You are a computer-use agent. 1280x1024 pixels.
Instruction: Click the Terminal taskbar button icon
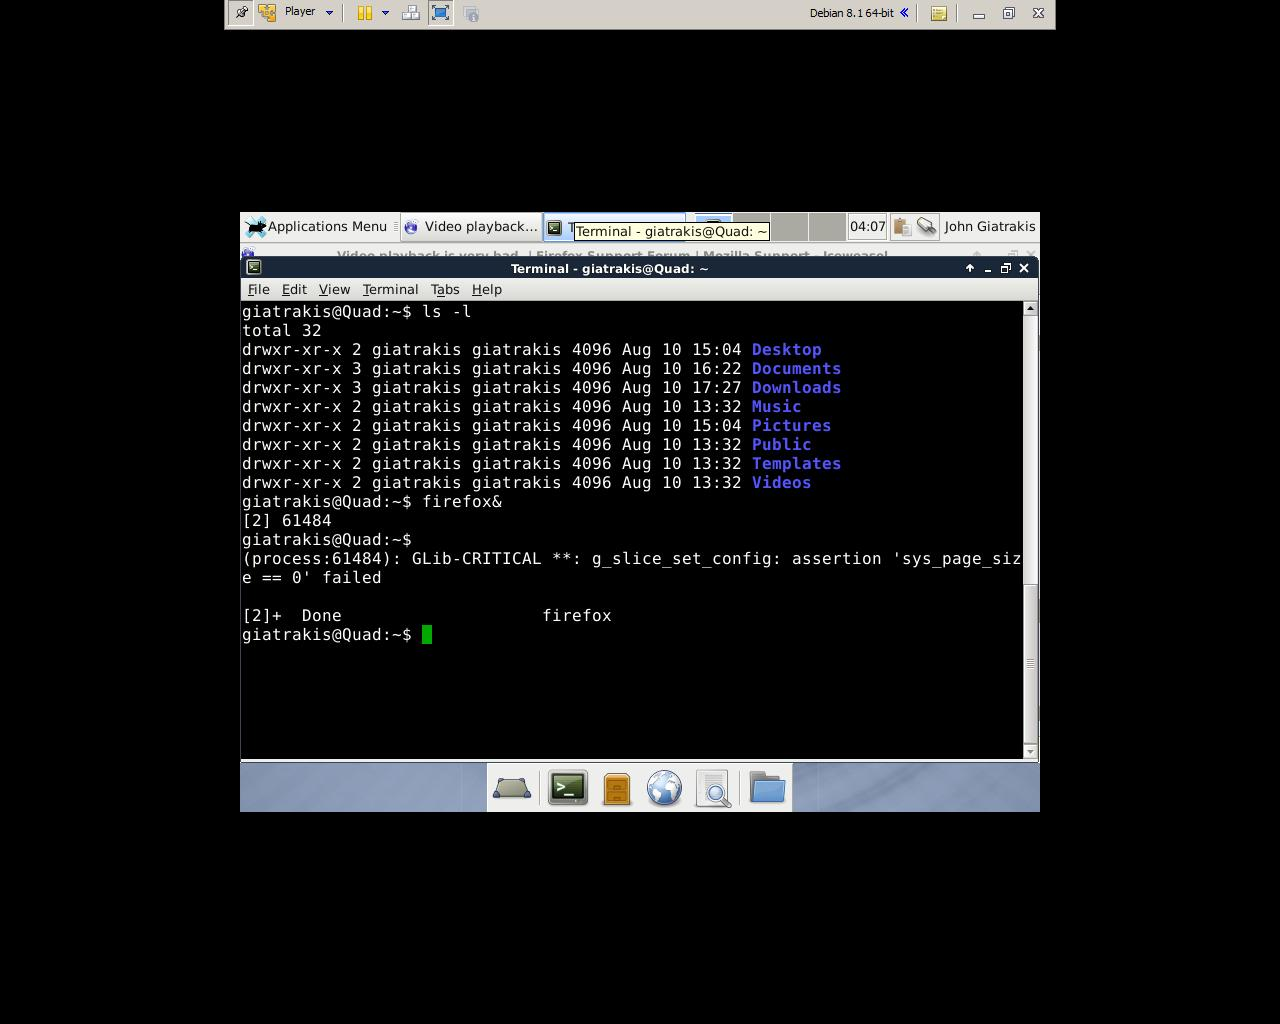pyautogui.click(x=554, y=228)
